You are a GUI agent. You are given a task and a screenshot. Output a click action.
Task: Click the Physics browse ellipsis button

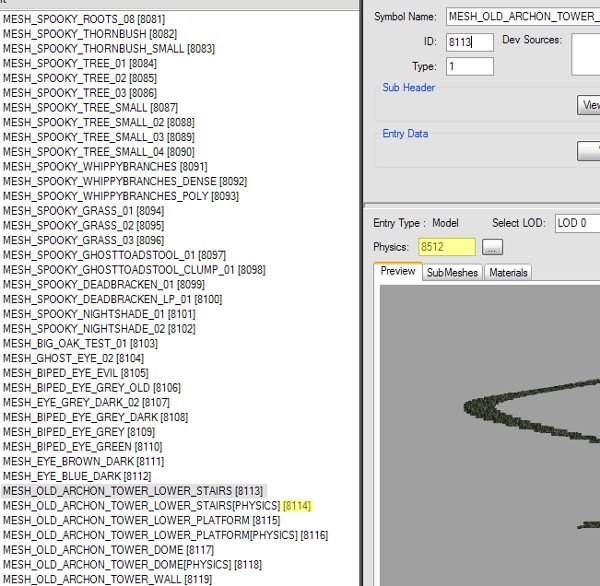click(x=493, y=247)
